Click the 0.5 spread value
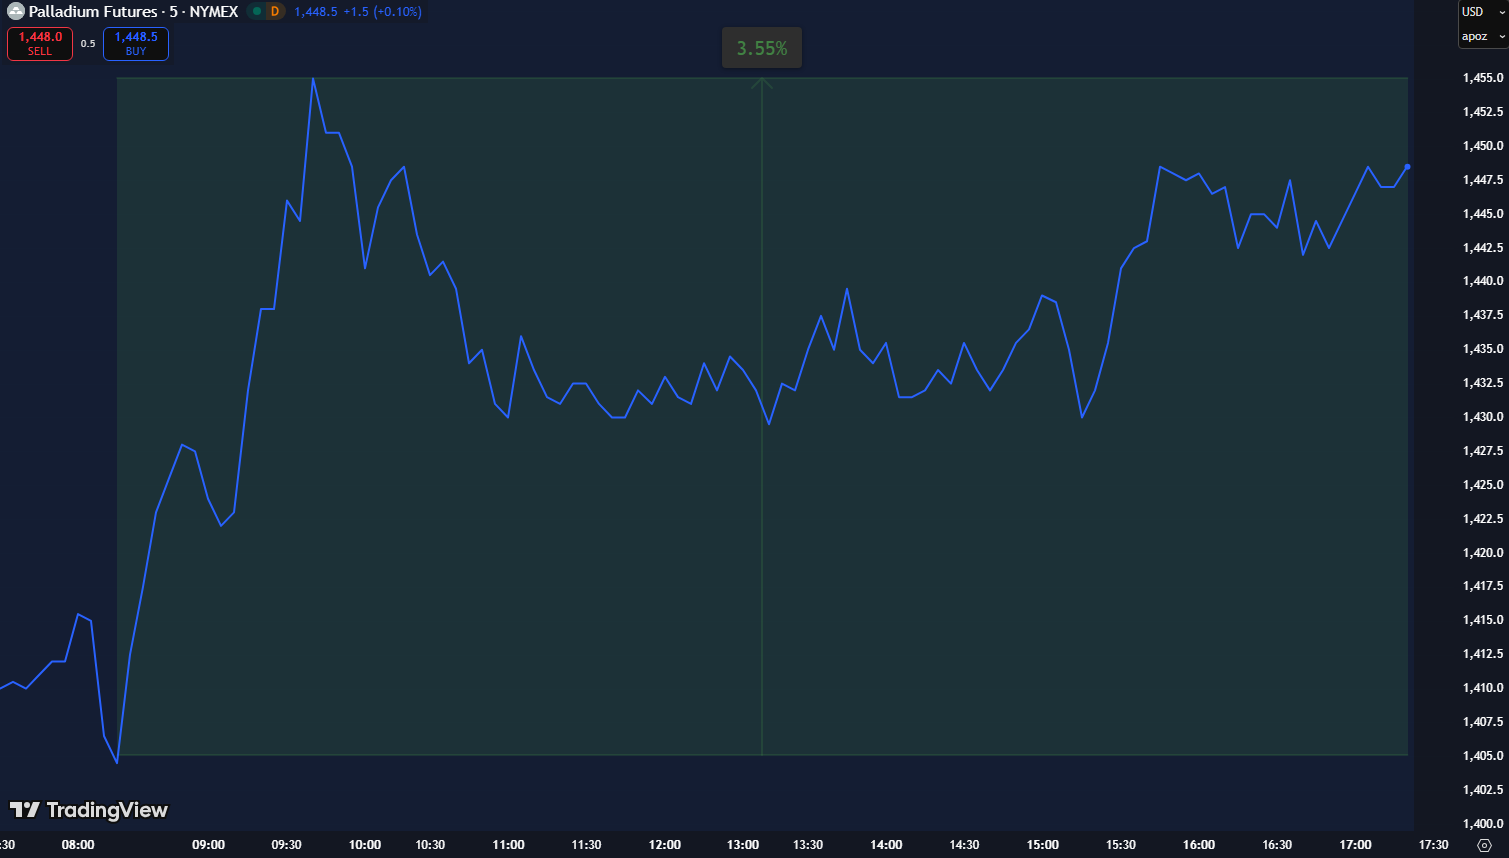Screen dimensions: 1509x858 point(88,44)
